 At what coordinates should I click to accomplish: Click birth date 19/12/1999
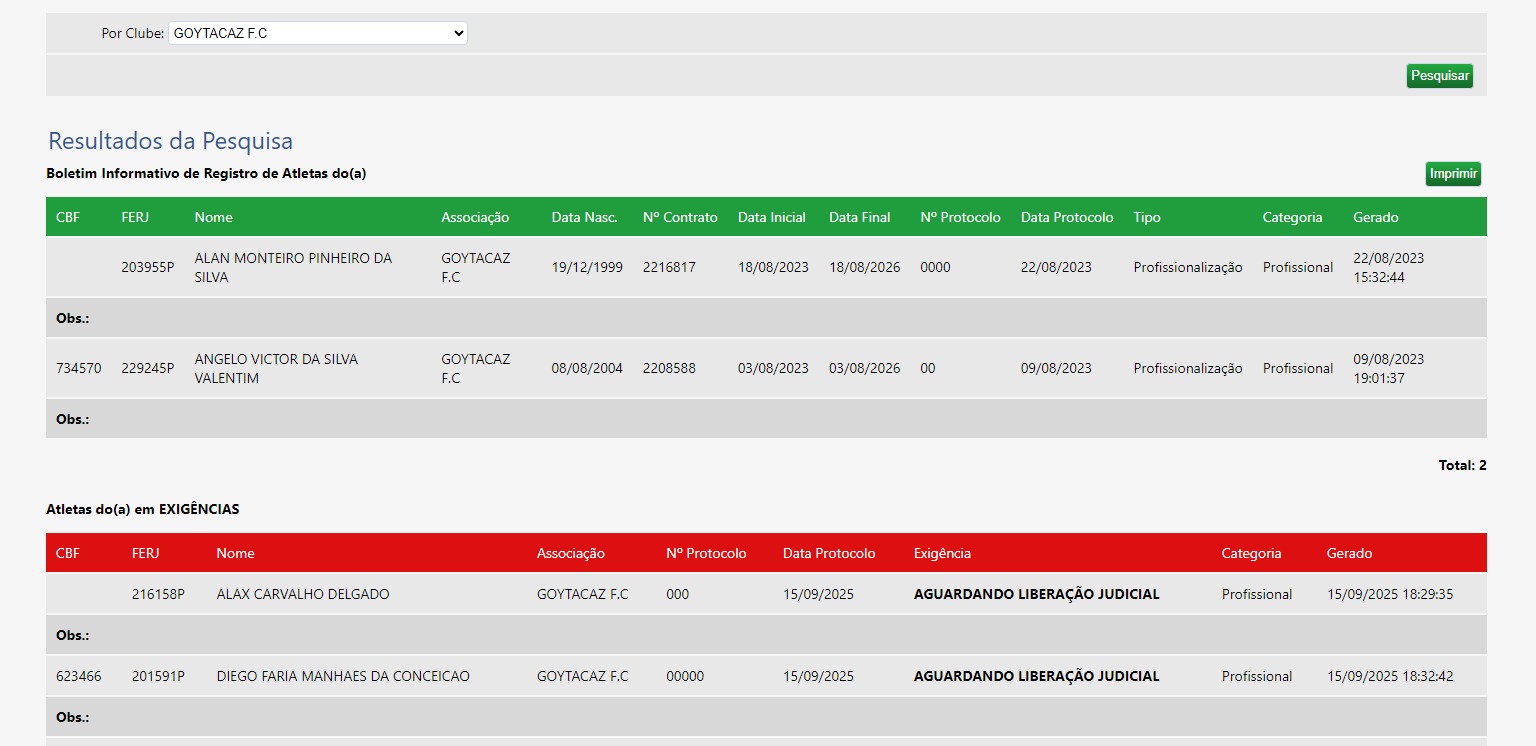pyautogui.click(x=587, y=267)
